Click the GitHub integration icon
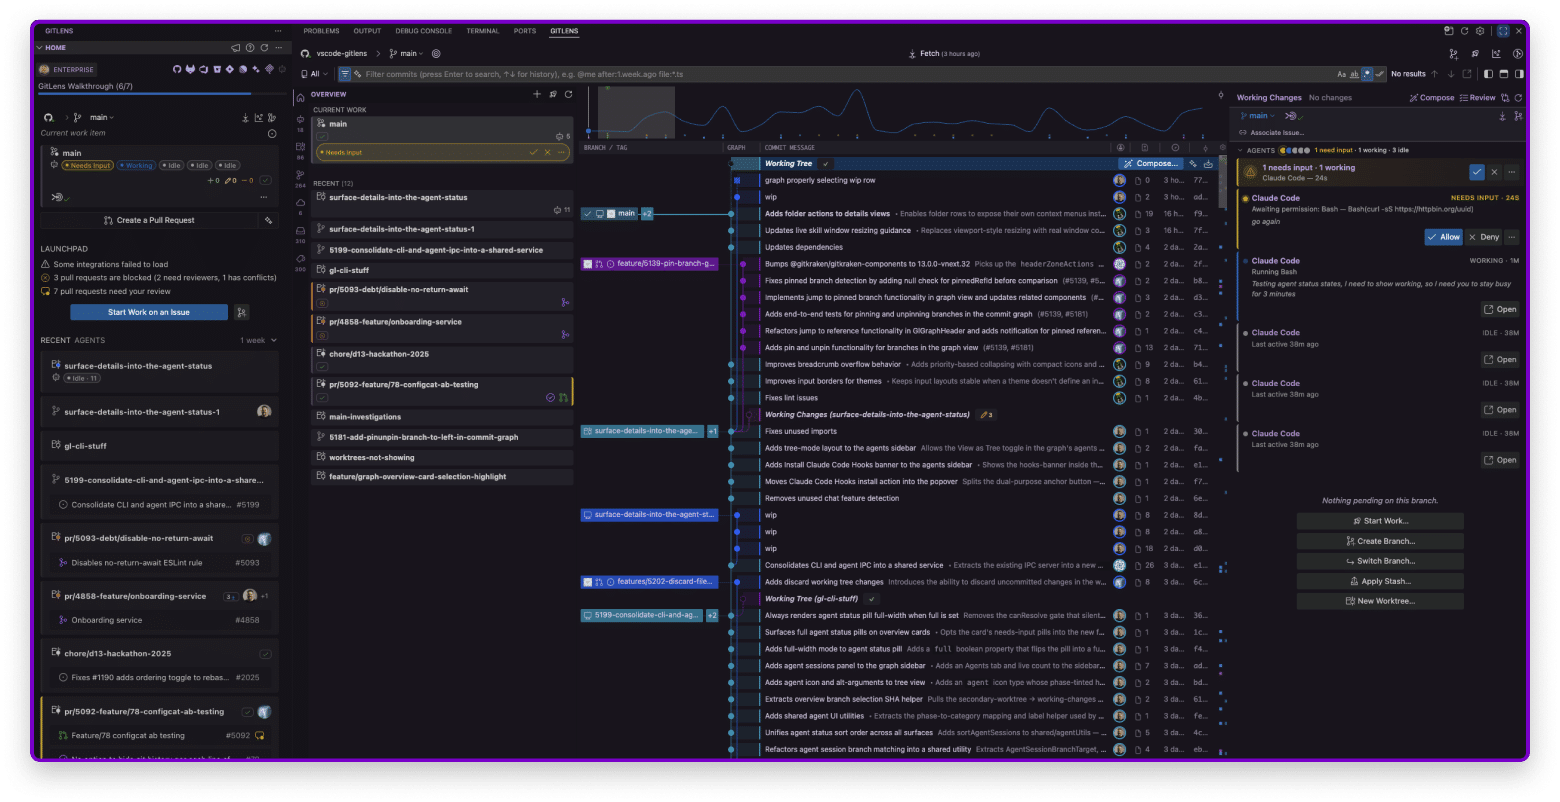 coord(177,69)
